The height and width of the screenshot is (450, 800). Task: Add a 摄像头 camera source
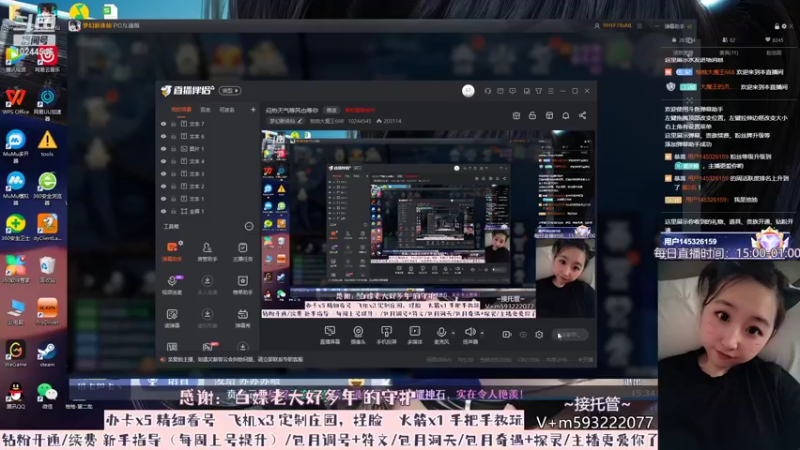point(358,335)
